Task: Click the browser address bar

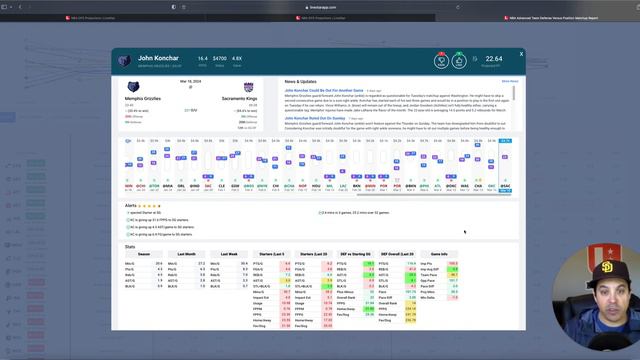Action: 320,7
